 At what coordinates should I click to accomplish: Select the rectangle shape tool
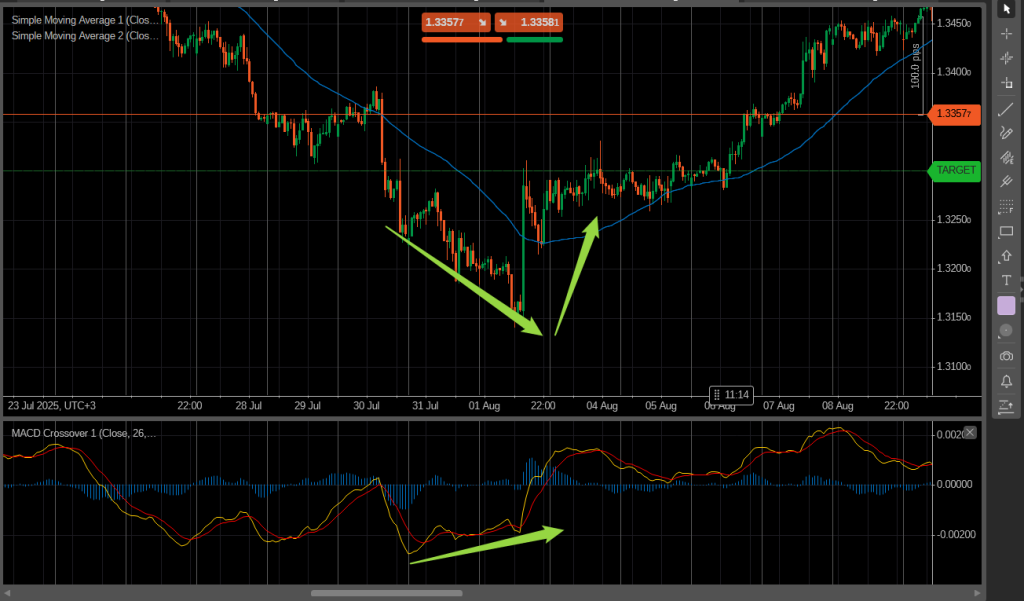click(1006, 231)
